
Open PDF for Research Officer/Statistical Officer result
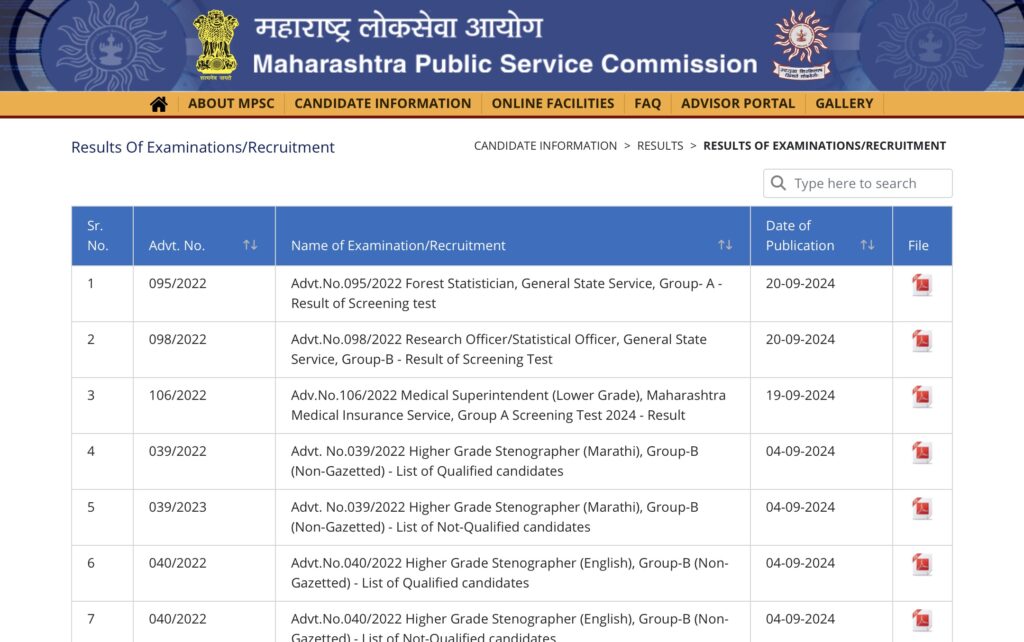(x=921, y=341)
